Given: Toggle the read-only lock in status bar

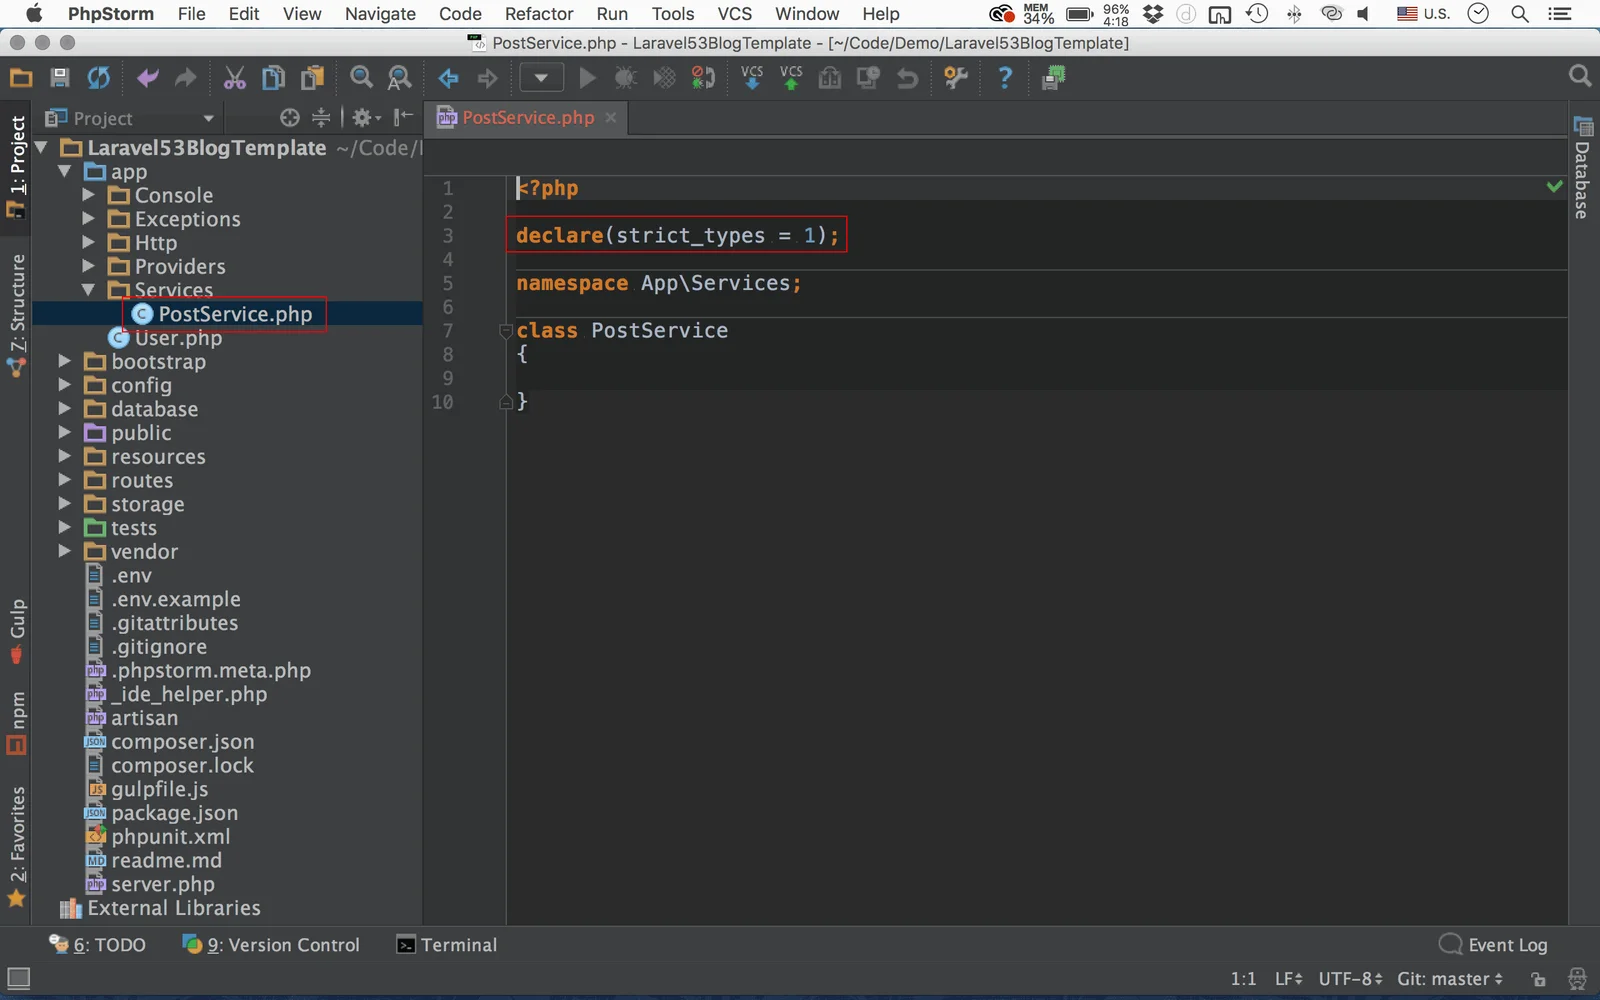Looking at the screenshot, I should click(1538, 979).
